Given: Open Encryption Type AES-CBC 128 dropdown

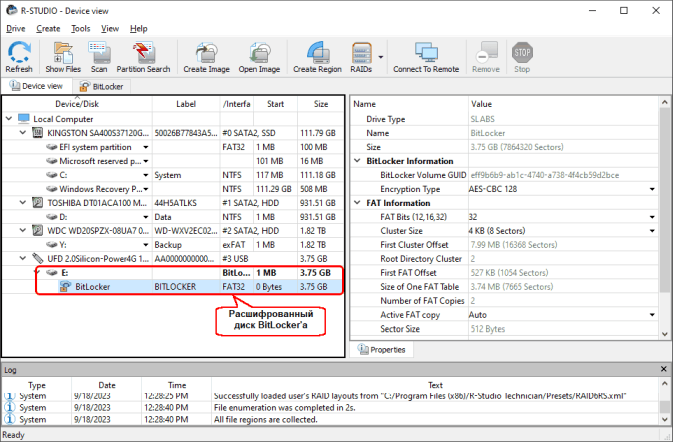Looking at the screenshot, I should click(652, 189).
